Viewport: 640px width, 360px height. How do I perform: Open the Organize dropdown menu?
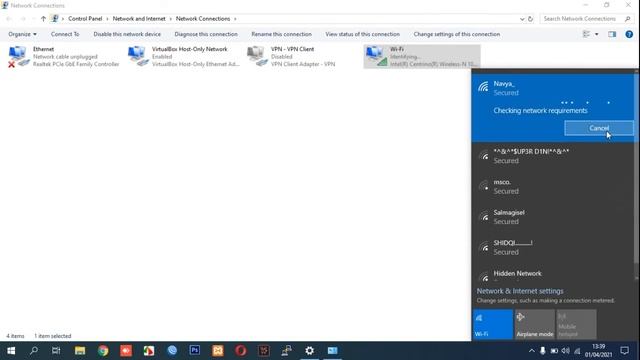click(x=22, y=34)
